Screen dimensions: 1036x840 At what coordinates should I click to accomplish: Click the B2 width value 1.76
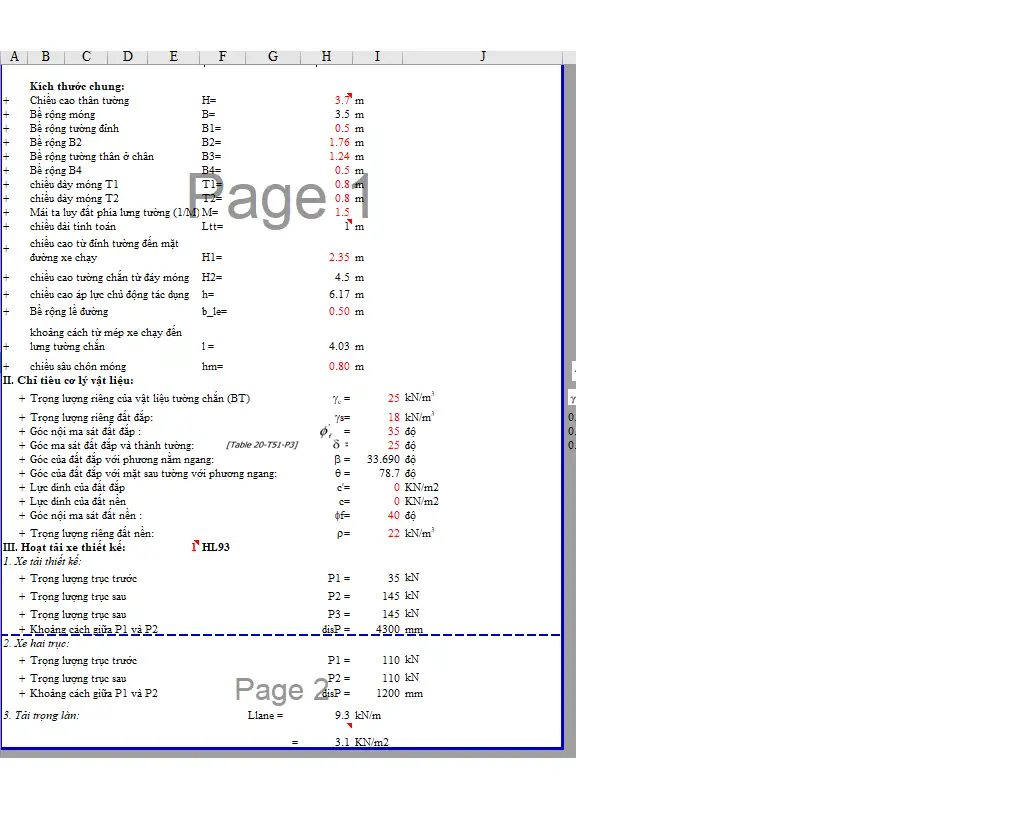339,143
